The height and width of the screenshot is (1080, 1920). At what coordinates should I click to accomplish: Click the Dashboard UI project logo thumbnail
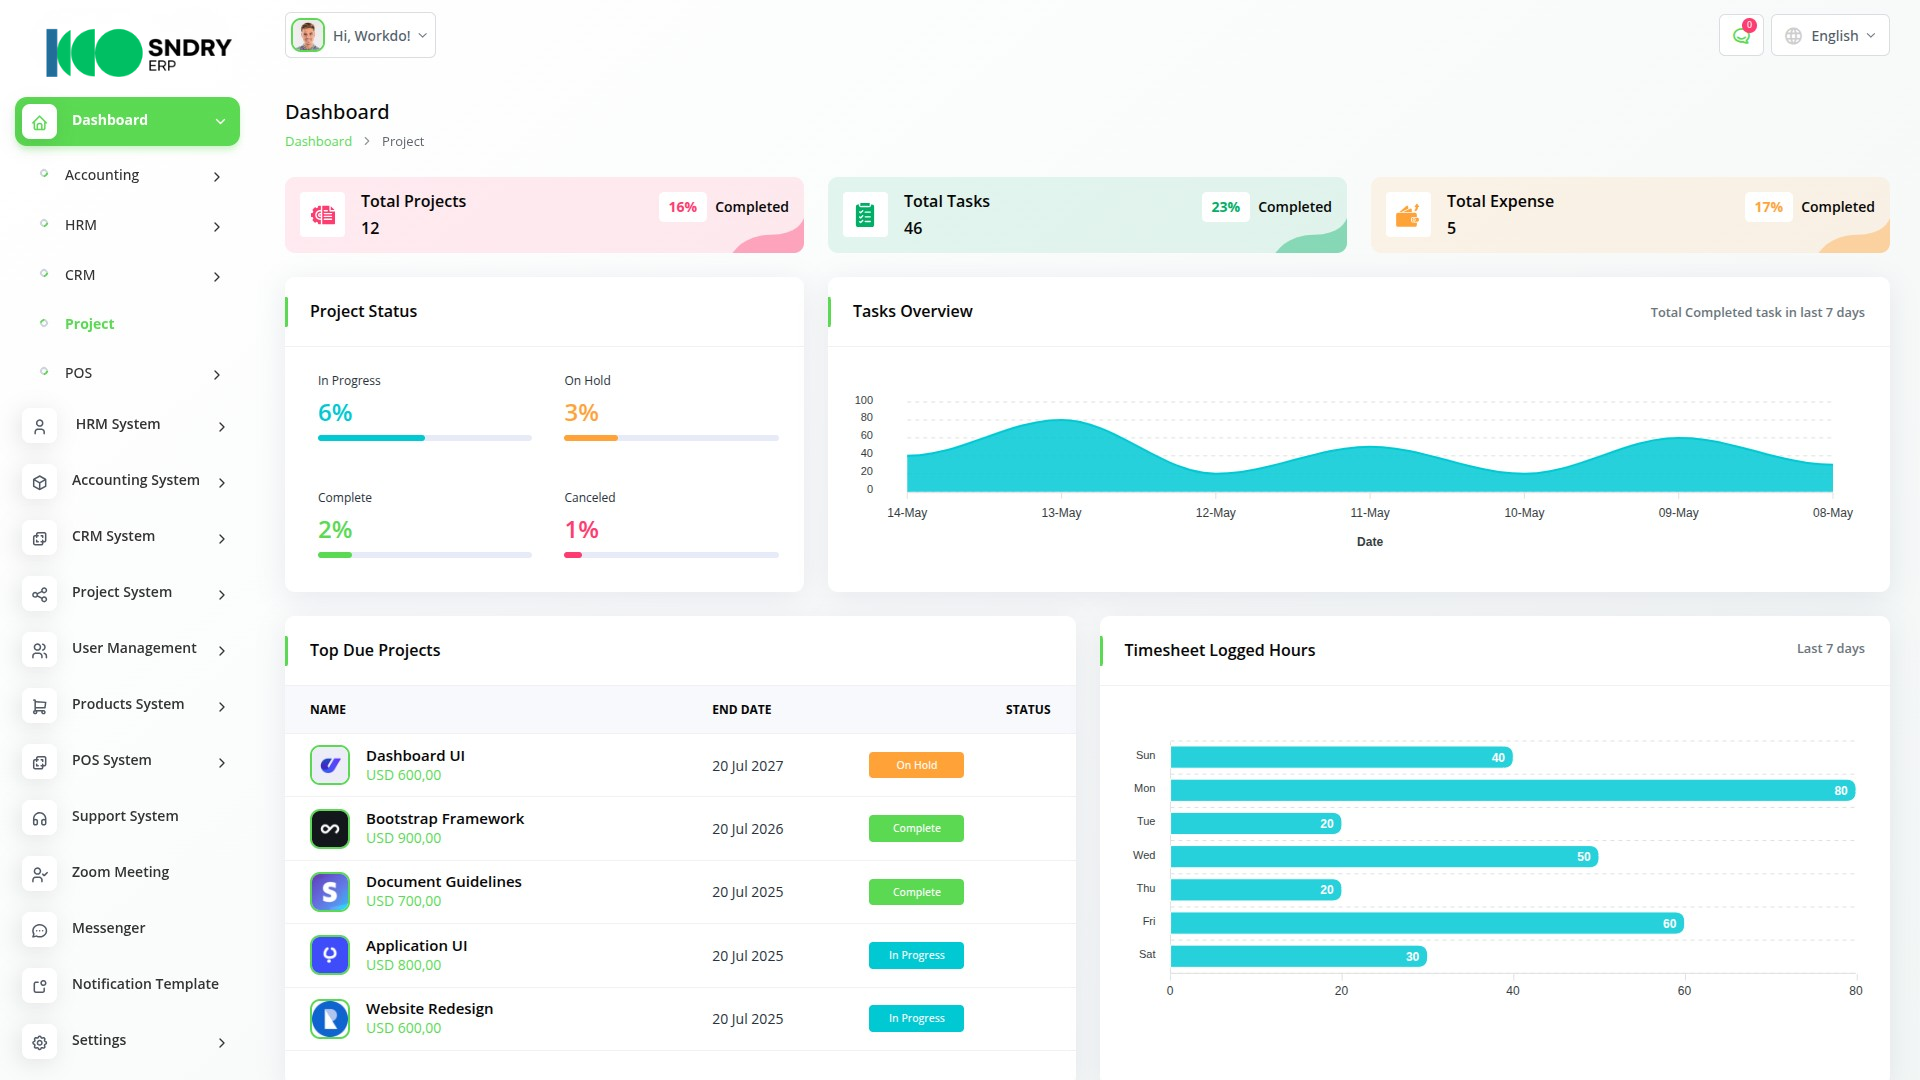pos(329,765)
